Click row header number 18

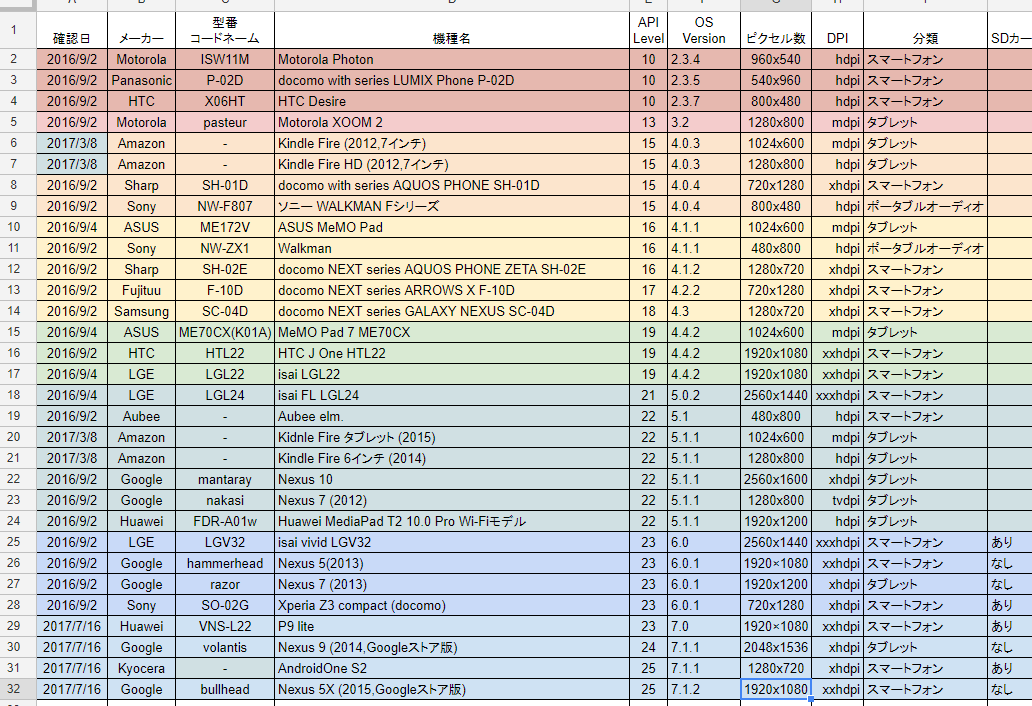pos(14,395)
